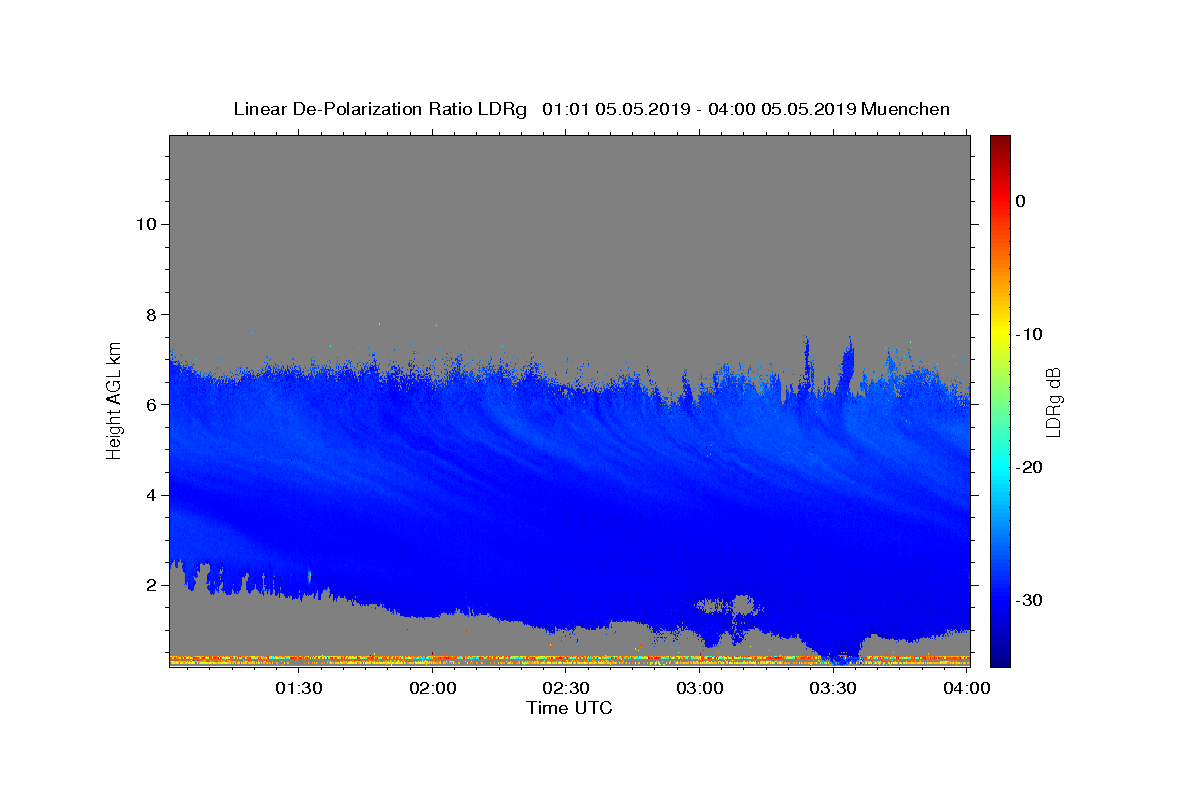Click the height tick label 4
The width and height of the screenshot is (1200, 800).
tap(151, 495)
